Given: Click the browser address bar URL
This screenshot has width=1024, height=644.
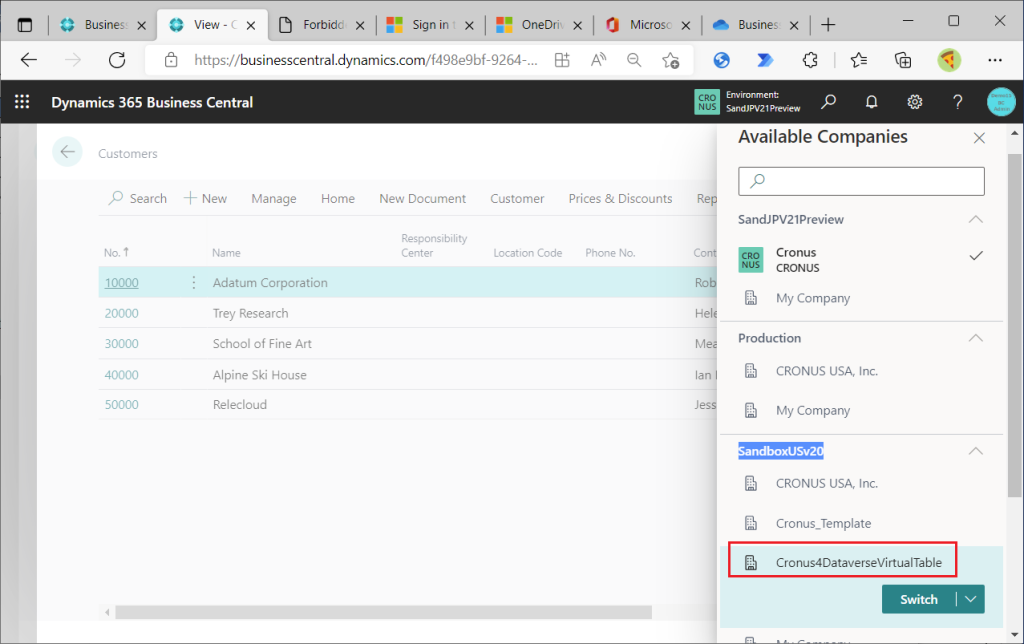Looking at the screenshot, I should pyautogui.click(x=366, y=60).
